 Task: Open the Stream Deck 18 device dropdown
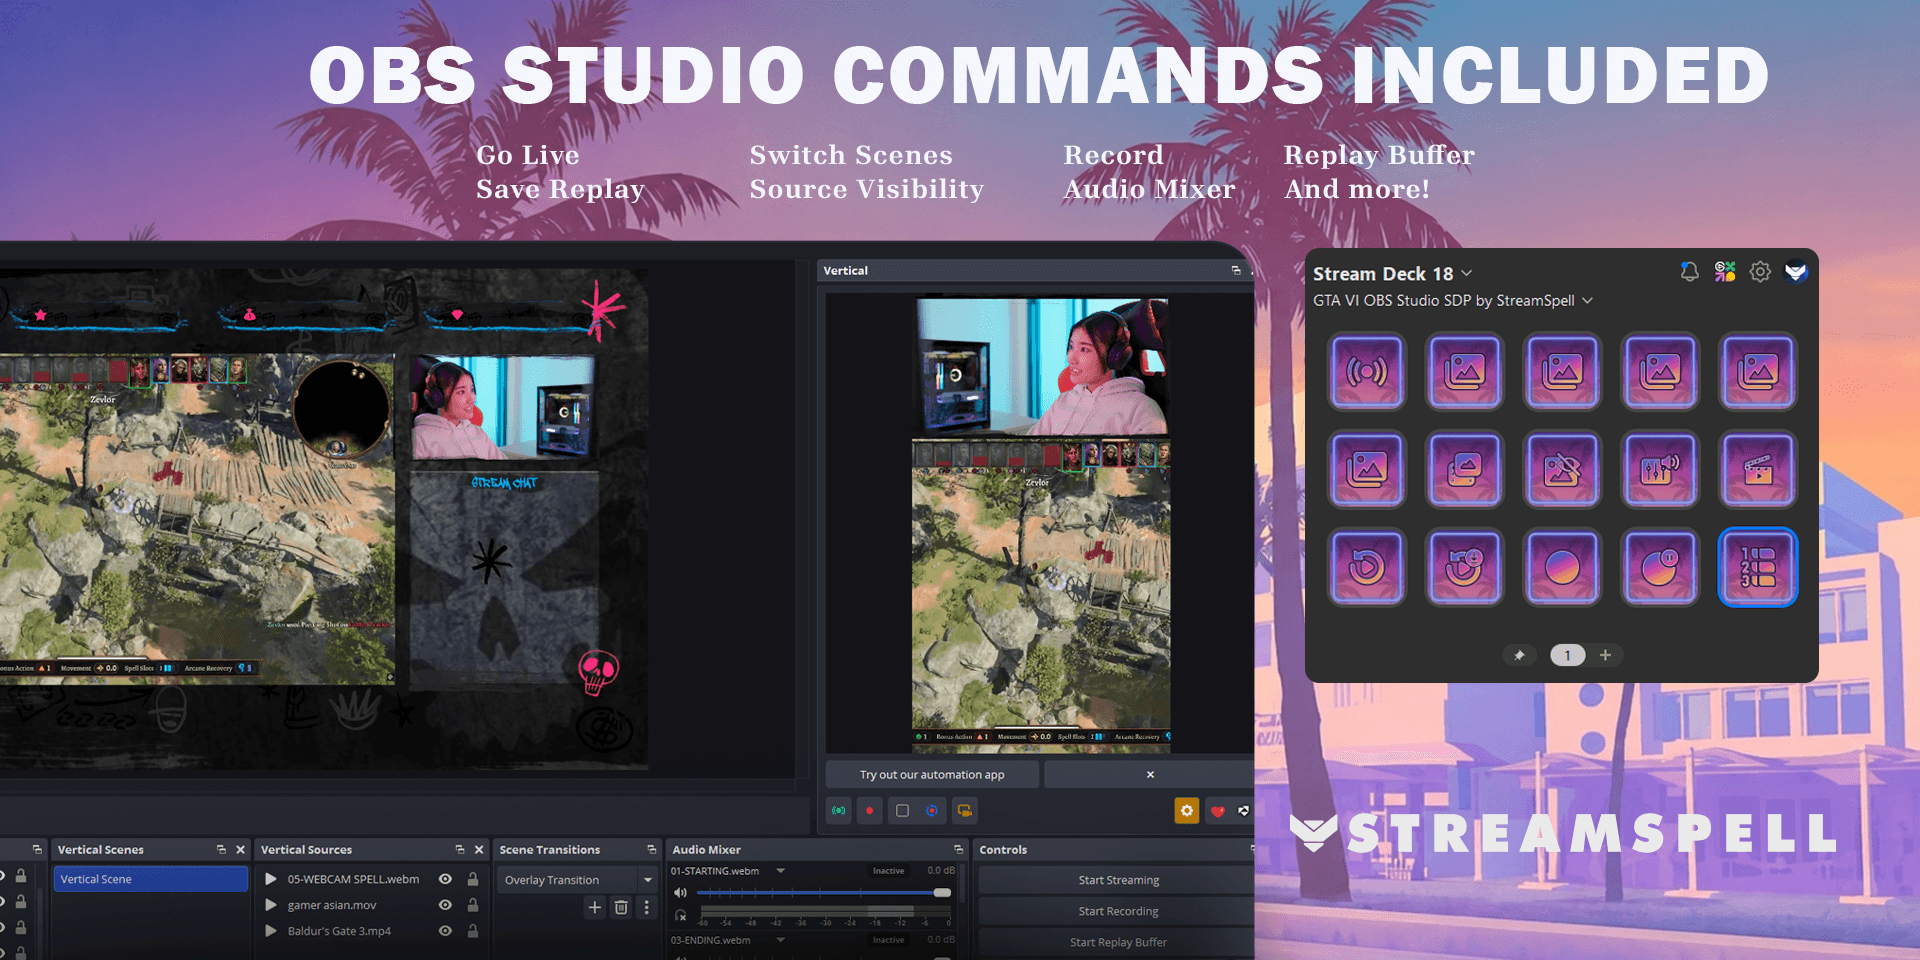1466,273
